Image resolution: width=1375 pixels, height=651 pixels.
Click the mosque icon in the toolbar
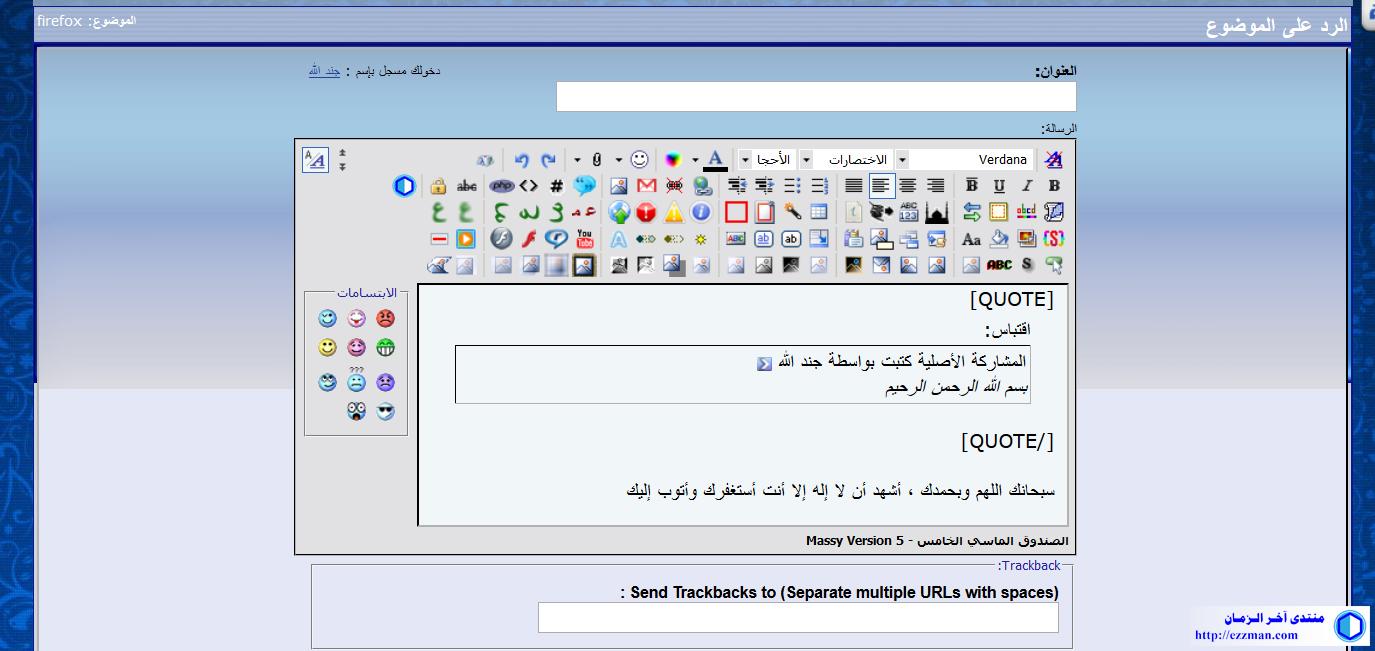936,212
